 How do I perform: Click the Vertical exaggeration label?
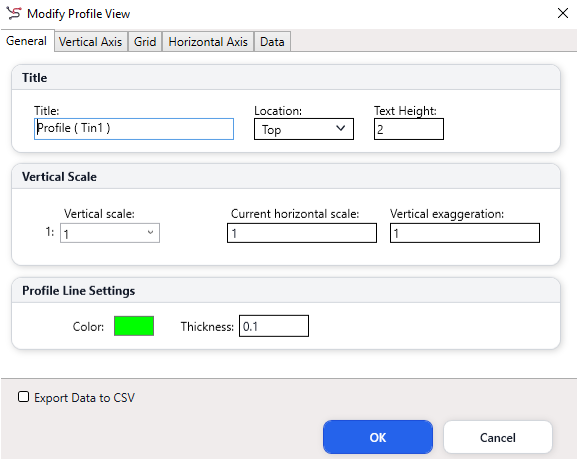coord(447,214)
